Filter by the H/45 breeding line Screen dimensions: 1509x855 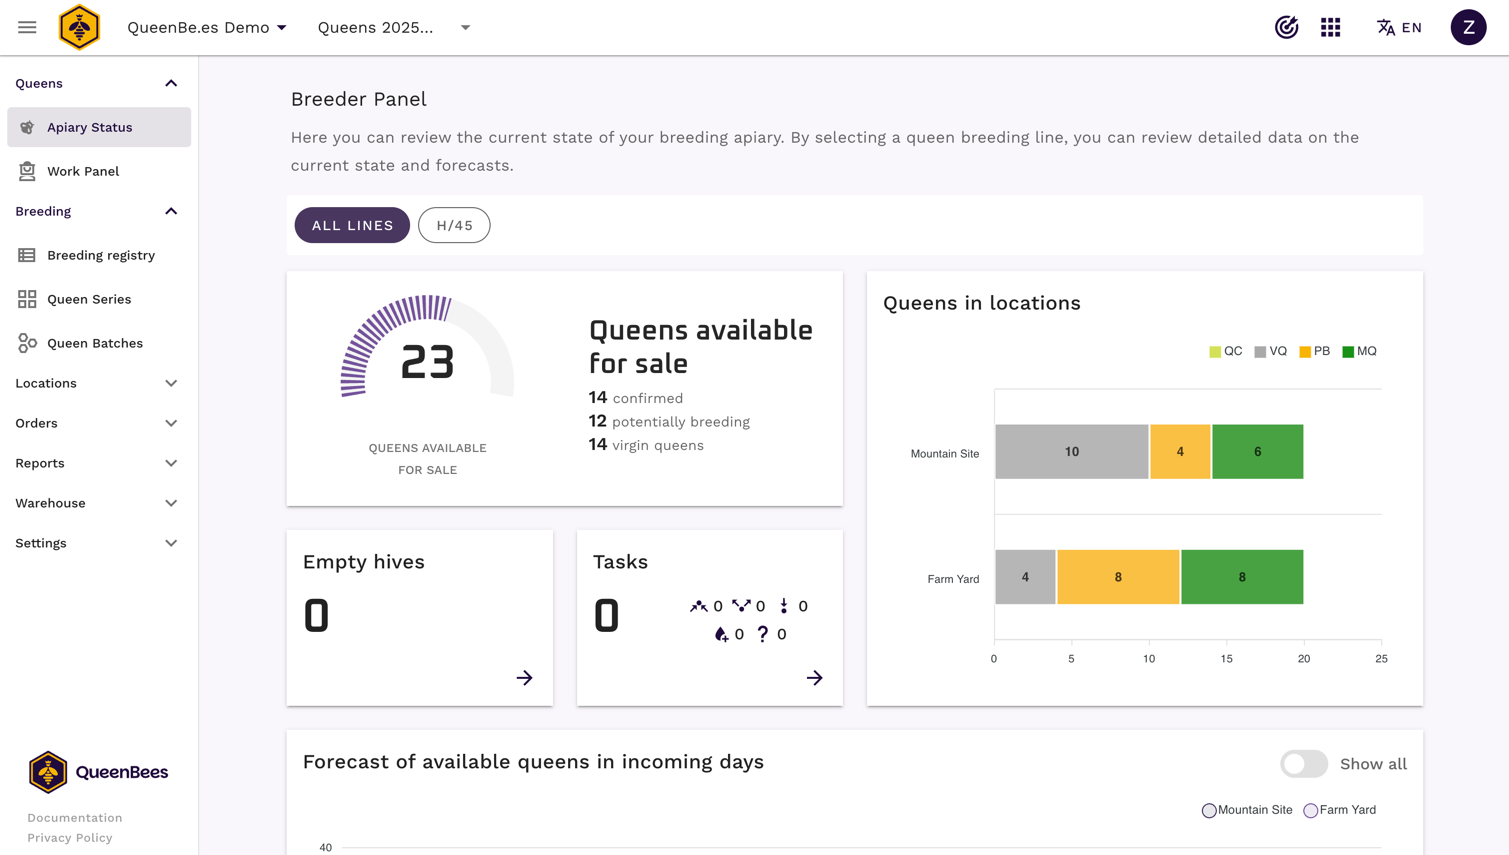[x=454, y=225]
